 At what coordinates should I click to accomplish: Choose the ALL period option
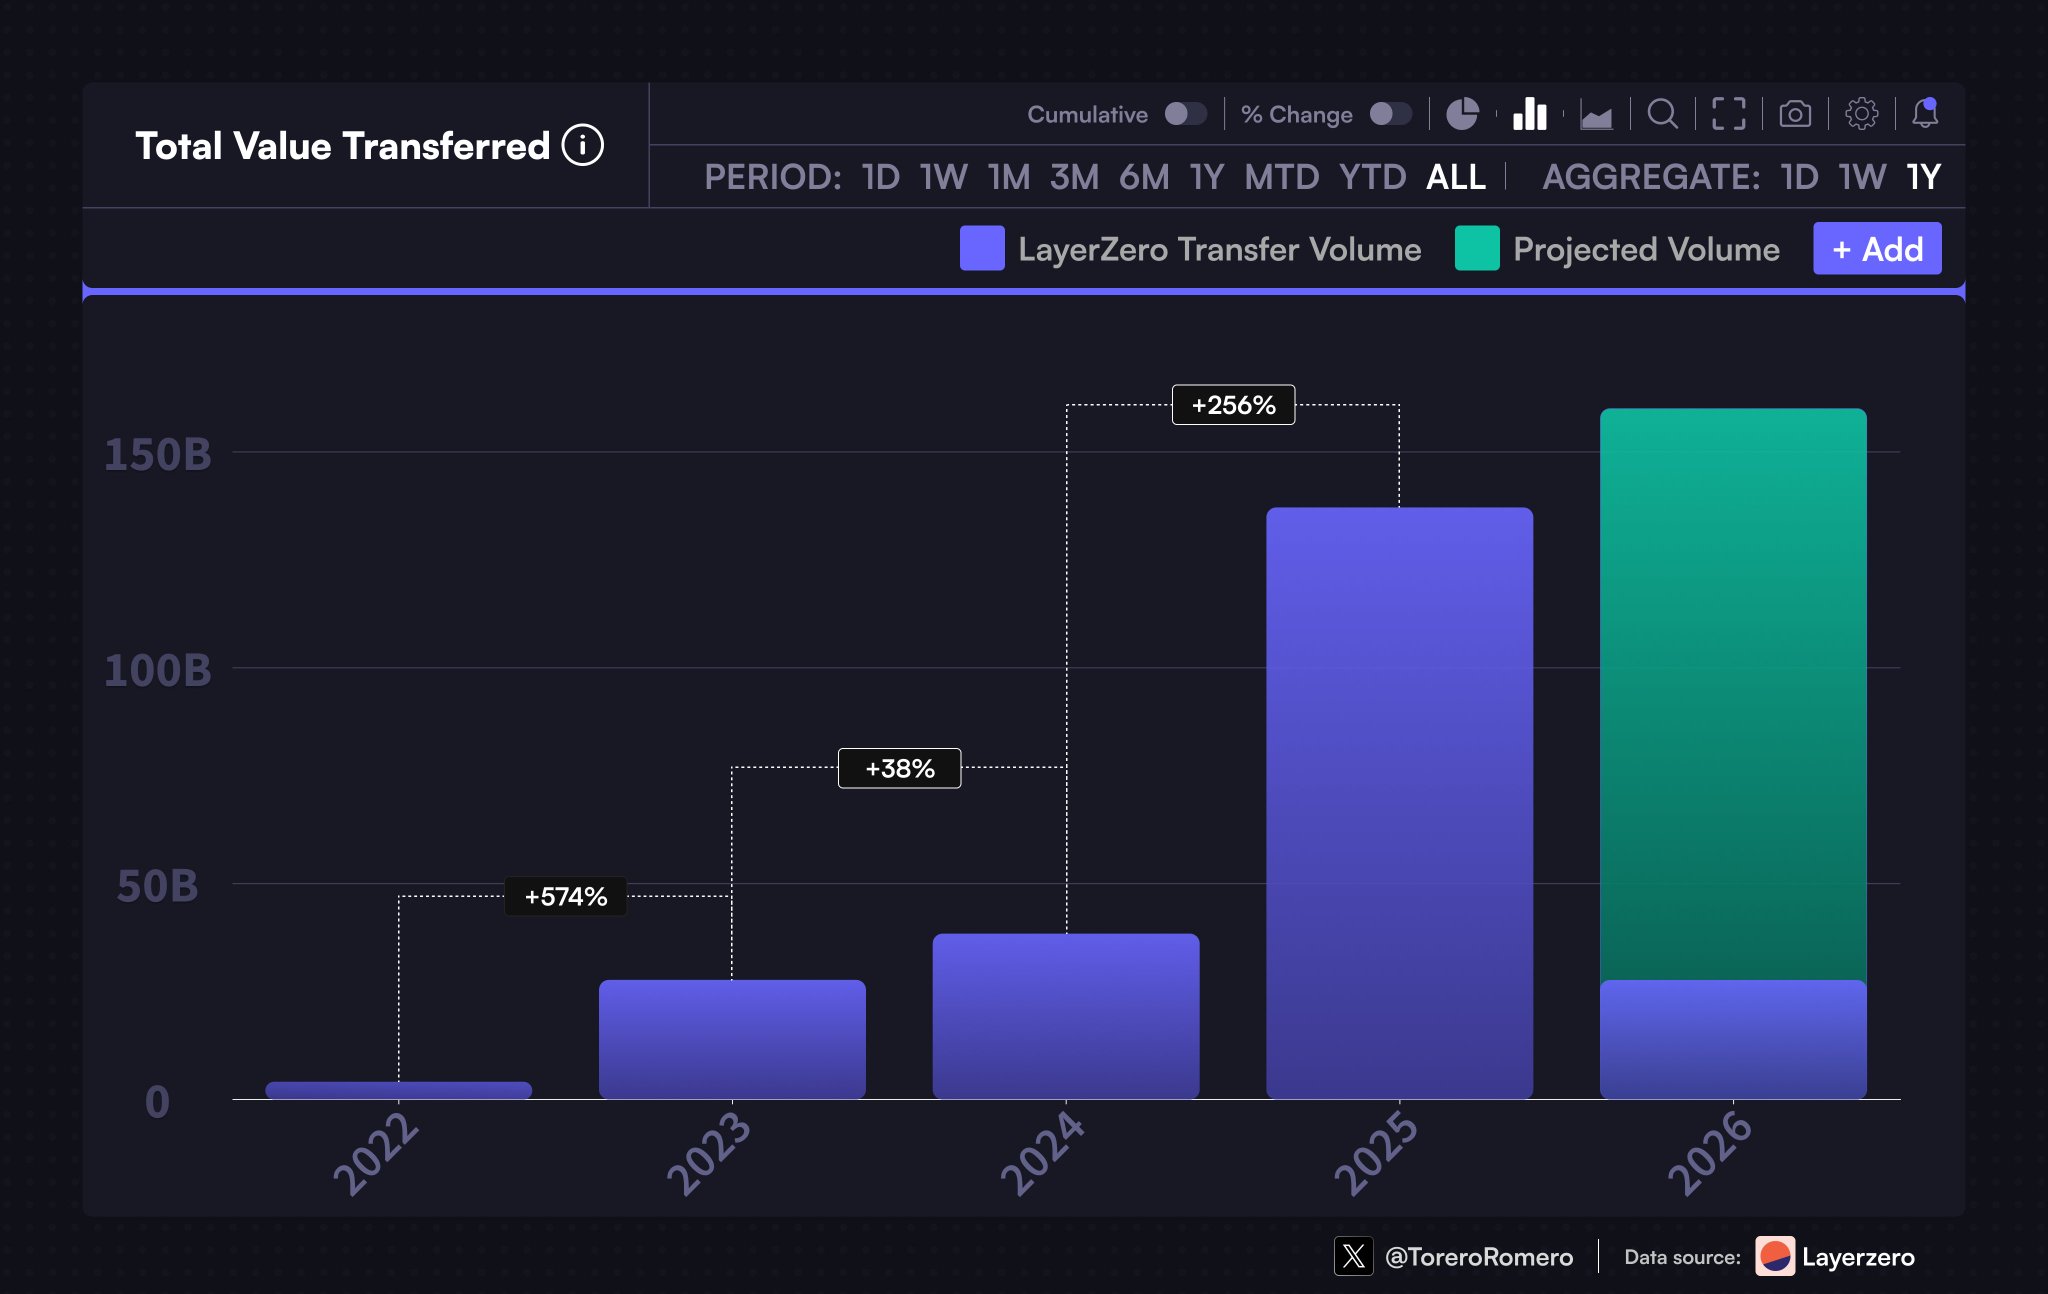[x=1455, y=177]
